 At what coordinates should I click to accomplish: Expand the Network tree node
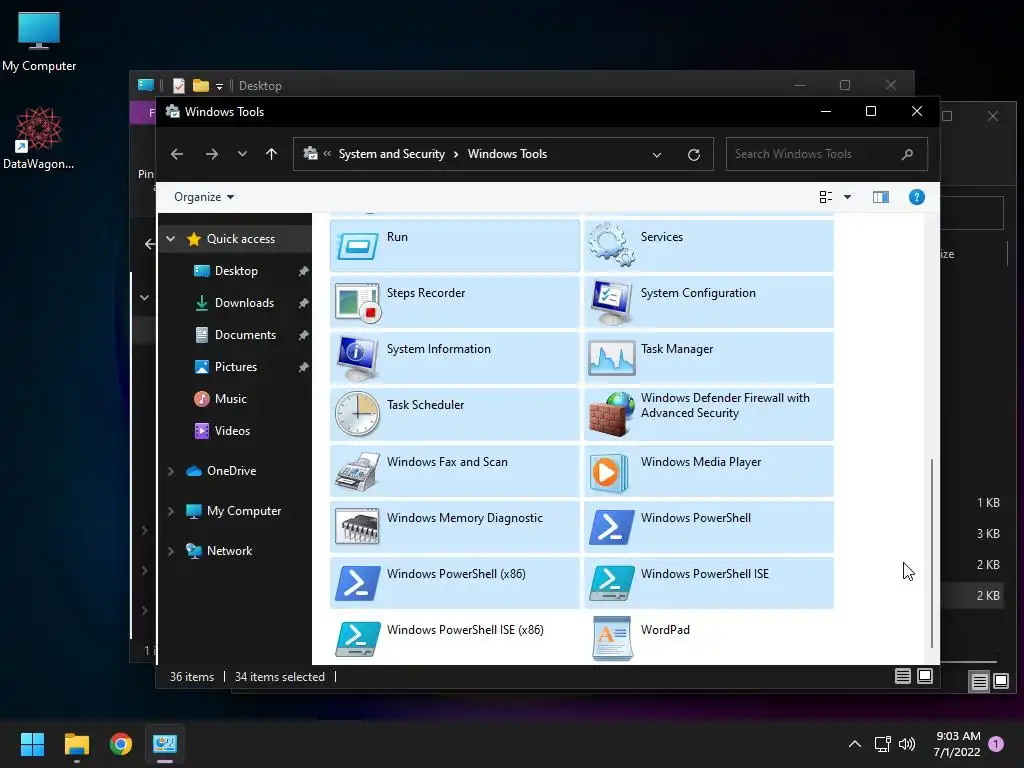pos(170,551)
